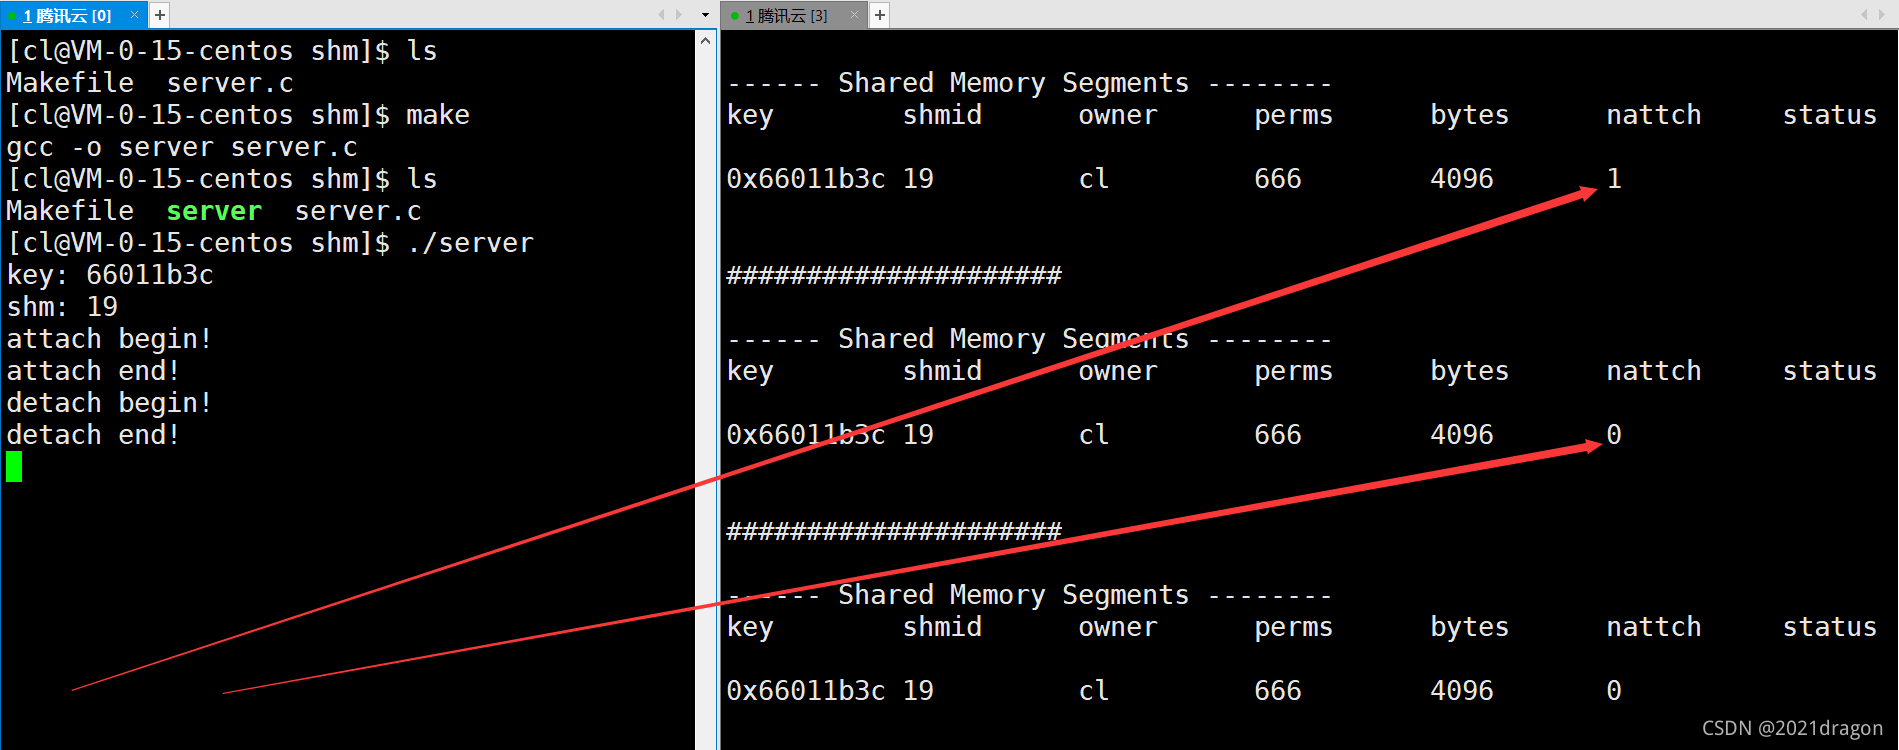Switch to the 腾讯云 [0] session tab
The image size is (1899, 750).
pos(68,15)
